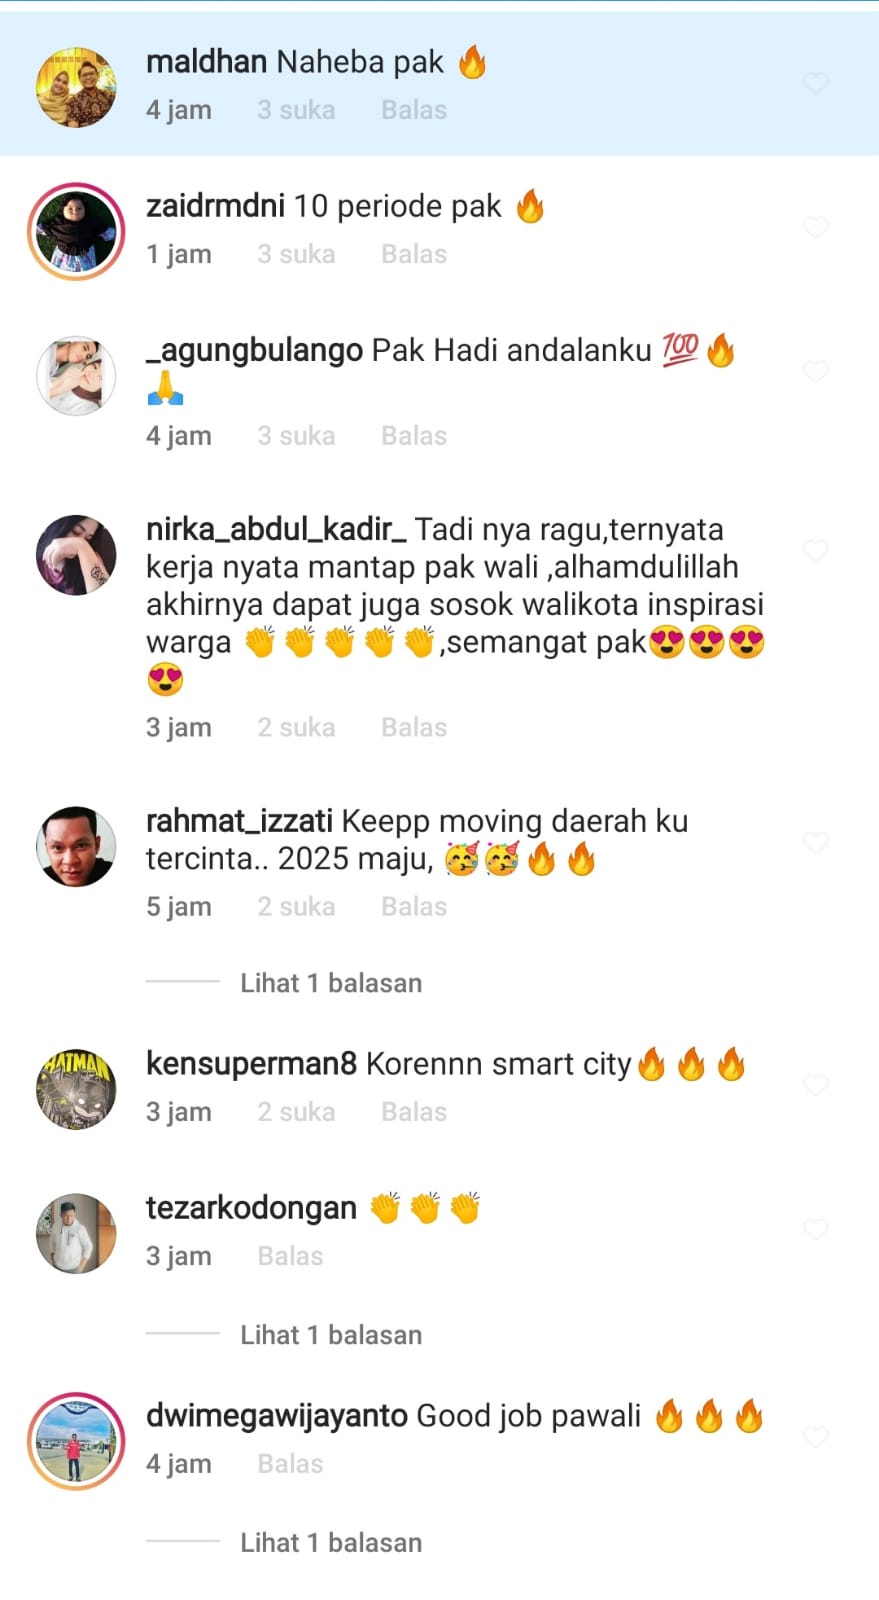Expand 1 balasan under dwimegawijayanto
Viewport: 879px width, 1600px height.
(331, 1543)
